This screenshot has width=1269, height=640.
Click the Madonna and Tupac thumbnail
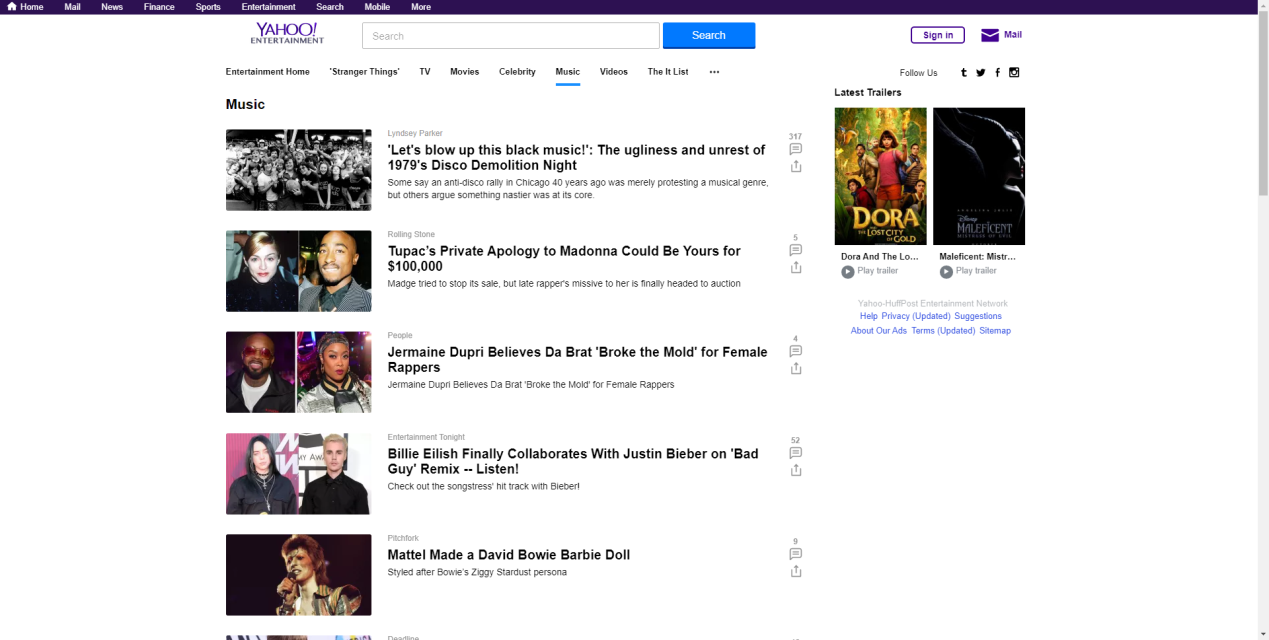point(298,271)
